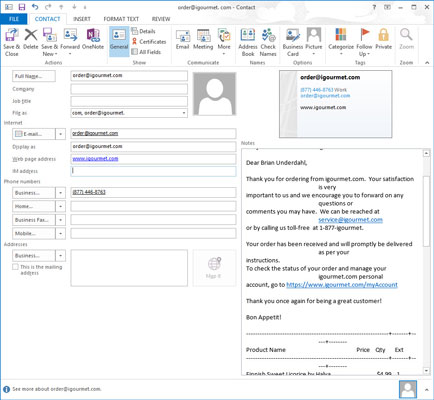The height and width of the screenshot is (400, 434).
Task: Switch to the FORMAT TEXT tab
Action: tap(121, 19)
